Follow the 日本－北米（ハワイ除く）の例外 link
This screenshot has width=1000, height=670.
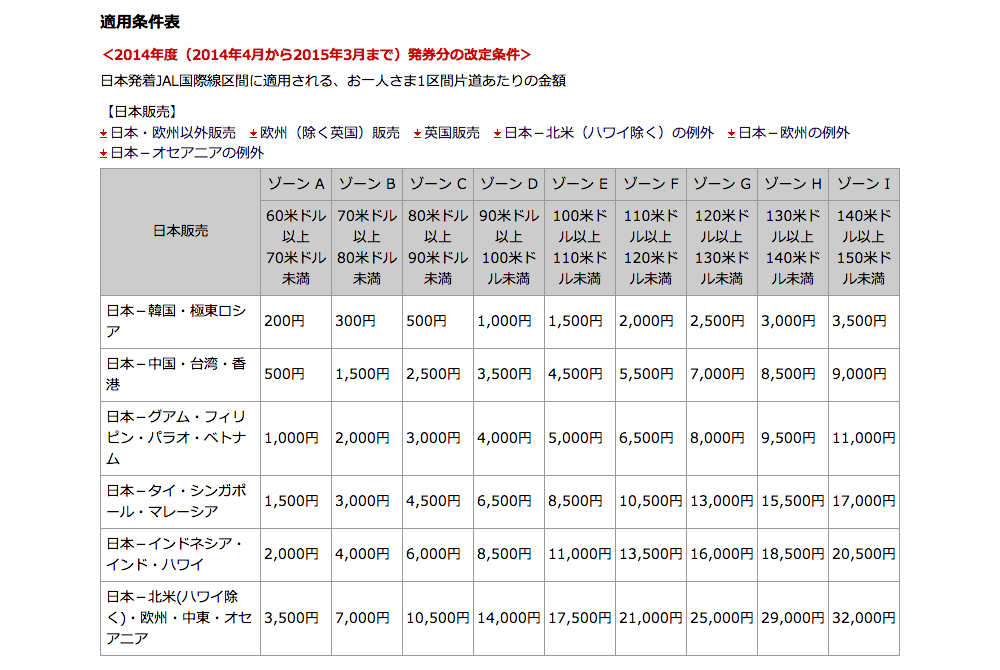609,133
